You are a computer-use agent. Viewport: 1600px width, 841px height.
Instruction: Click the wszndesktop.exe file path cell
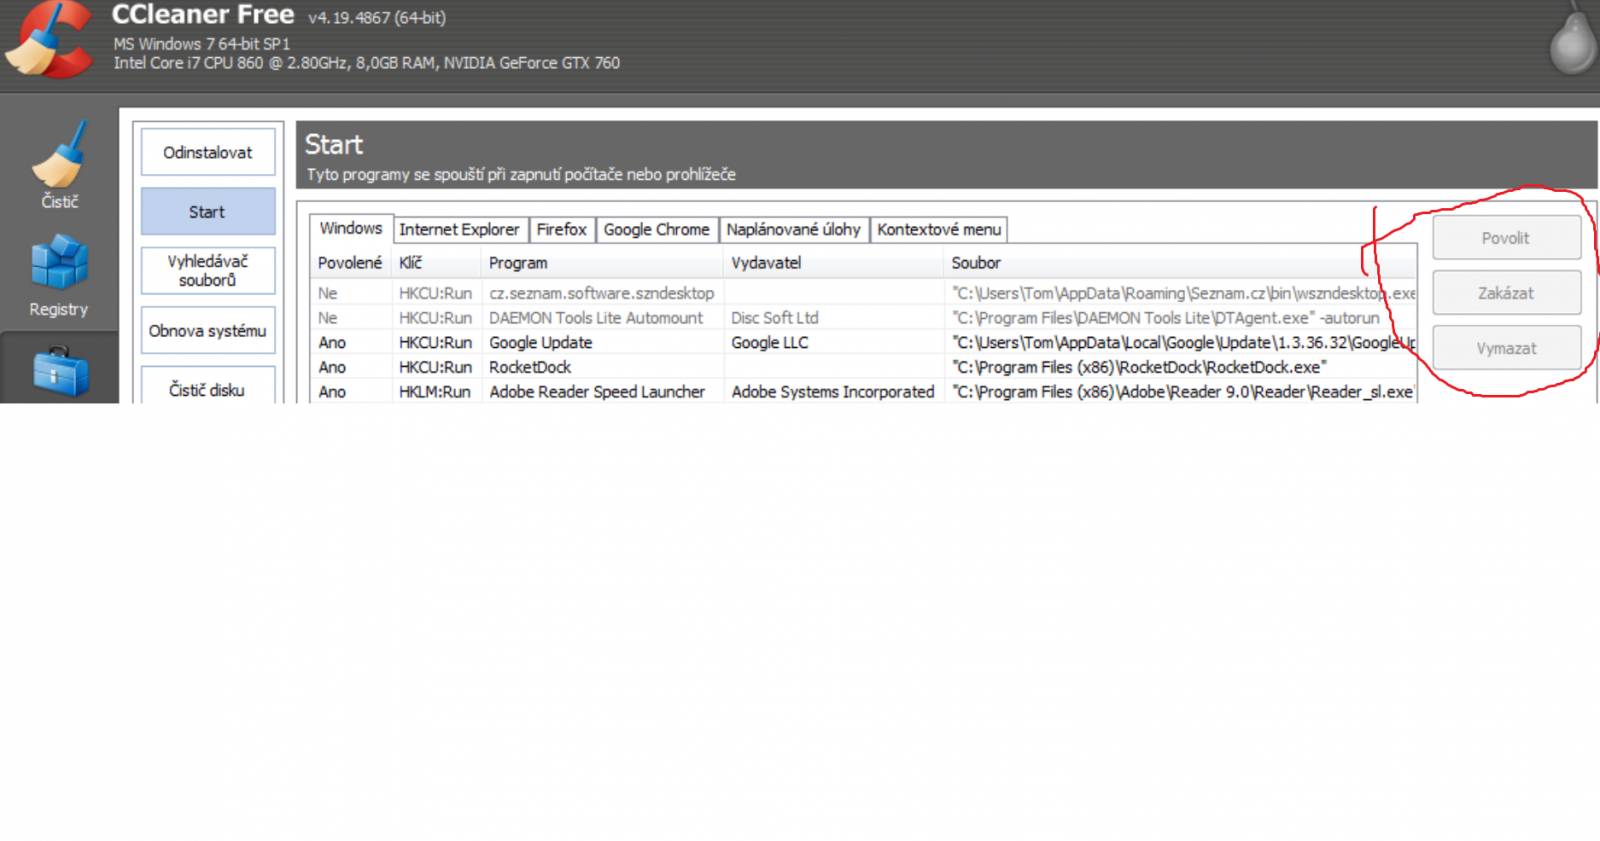click(x=1184, y=293)
